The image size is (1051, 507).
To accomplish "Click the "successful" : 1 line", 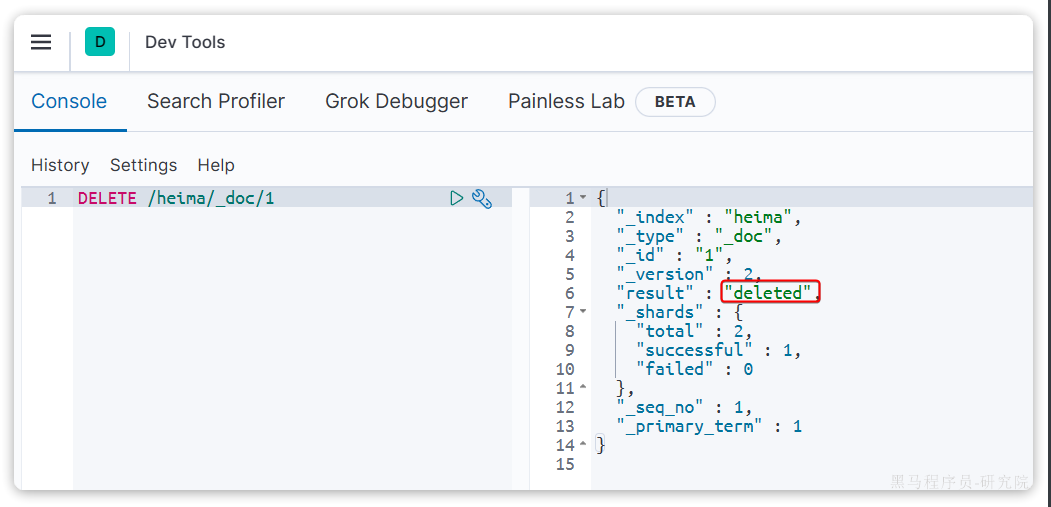I will (x=719, y=349).
